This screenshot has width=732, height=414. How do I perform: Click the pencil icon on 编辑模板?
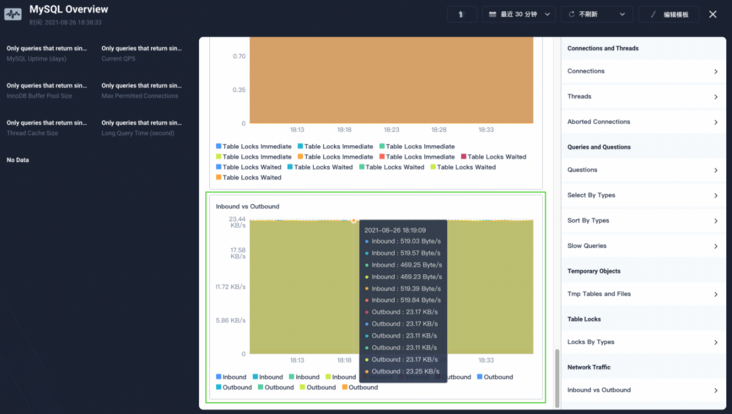[x=654, y=15]
